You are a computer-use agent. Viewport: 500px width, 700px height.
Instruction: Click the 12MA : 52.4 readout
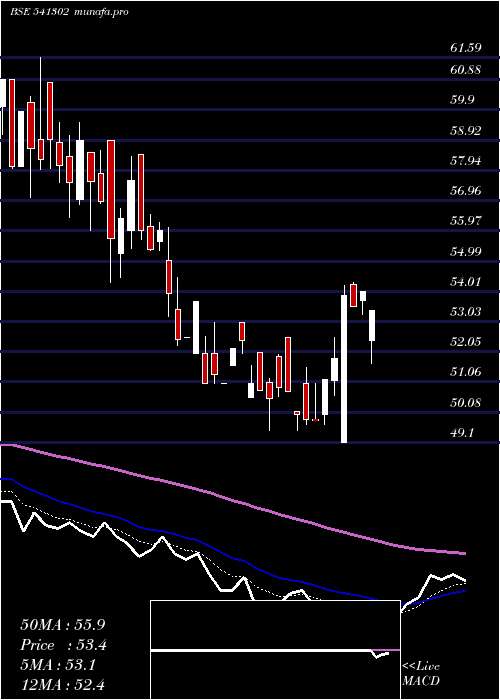point(62,684)
